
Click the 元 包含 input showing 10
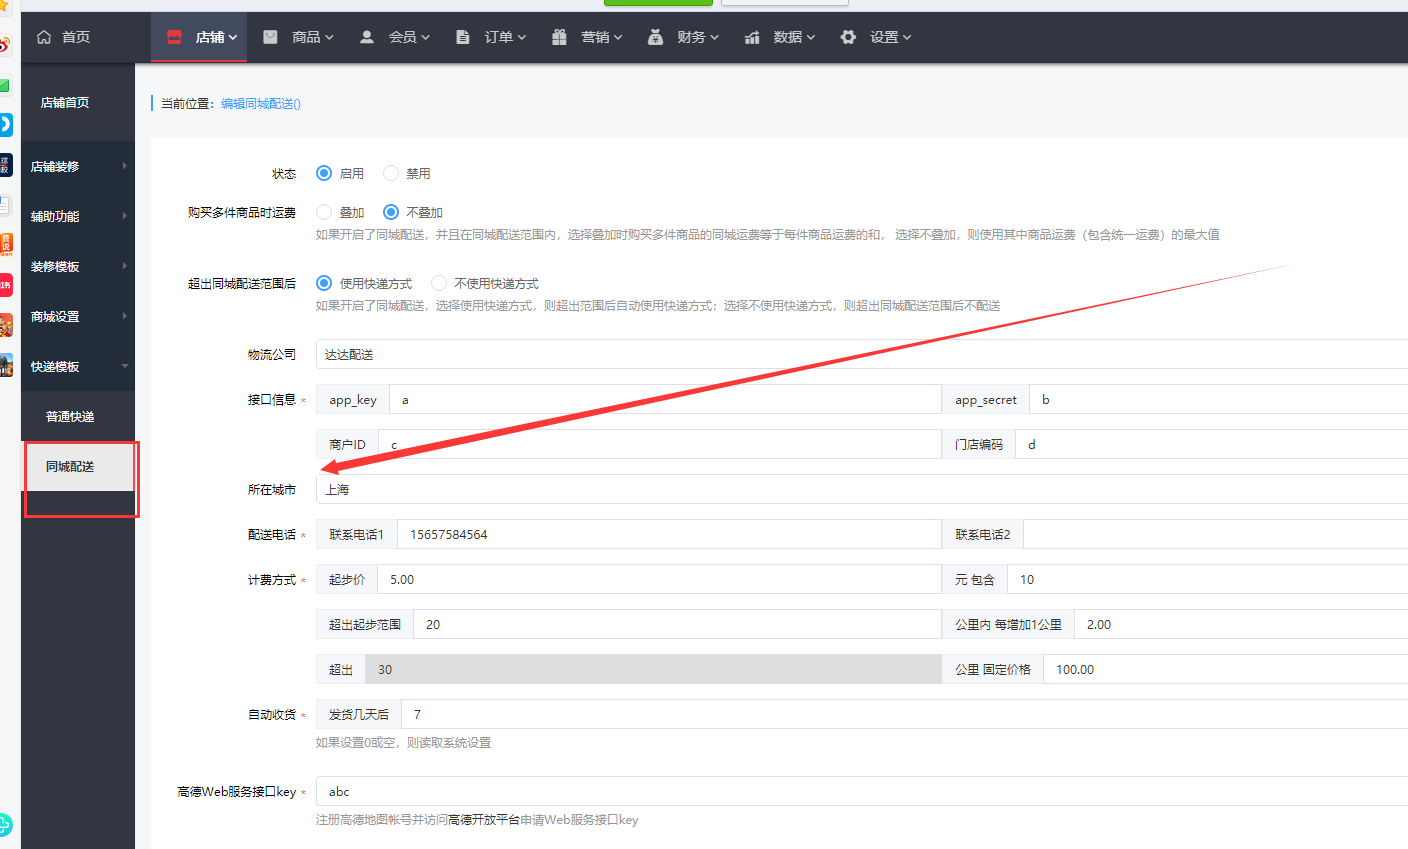click(1208, 579)
